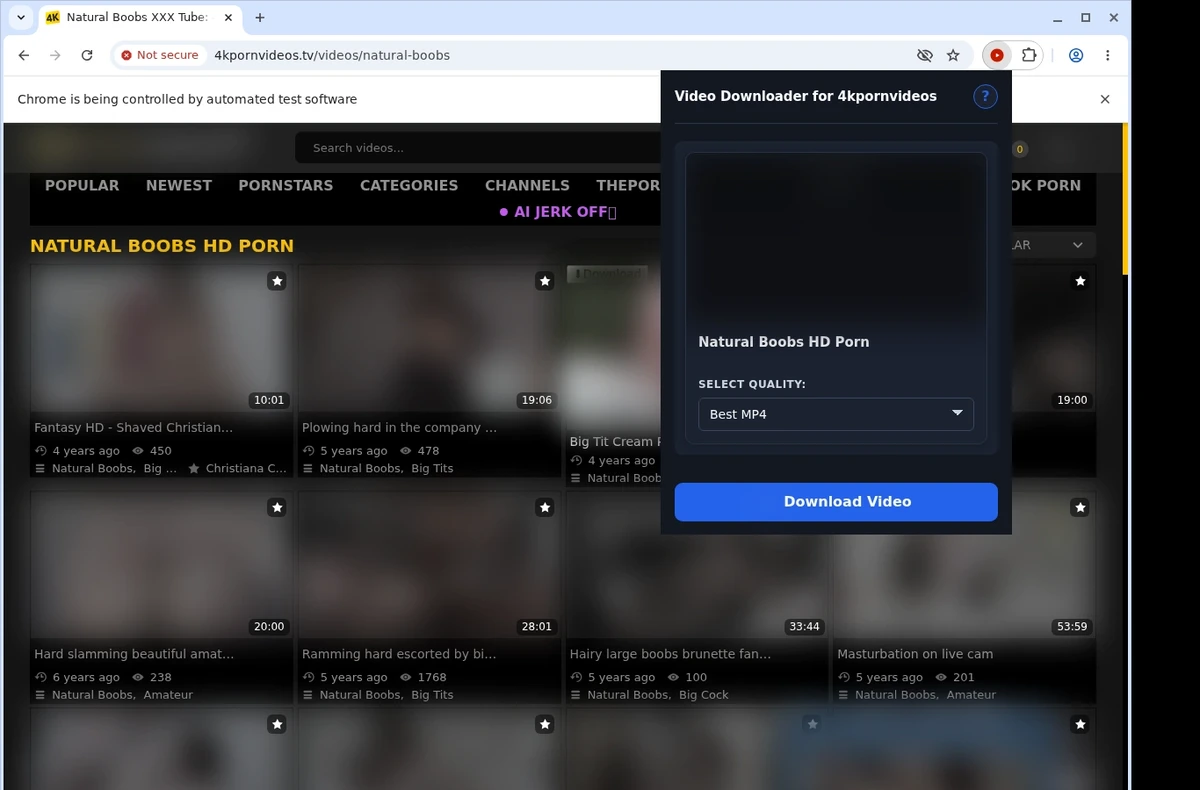The image size is (1200, 790).
Task: Open the tab search chevron in title bar
Action: 21,17
